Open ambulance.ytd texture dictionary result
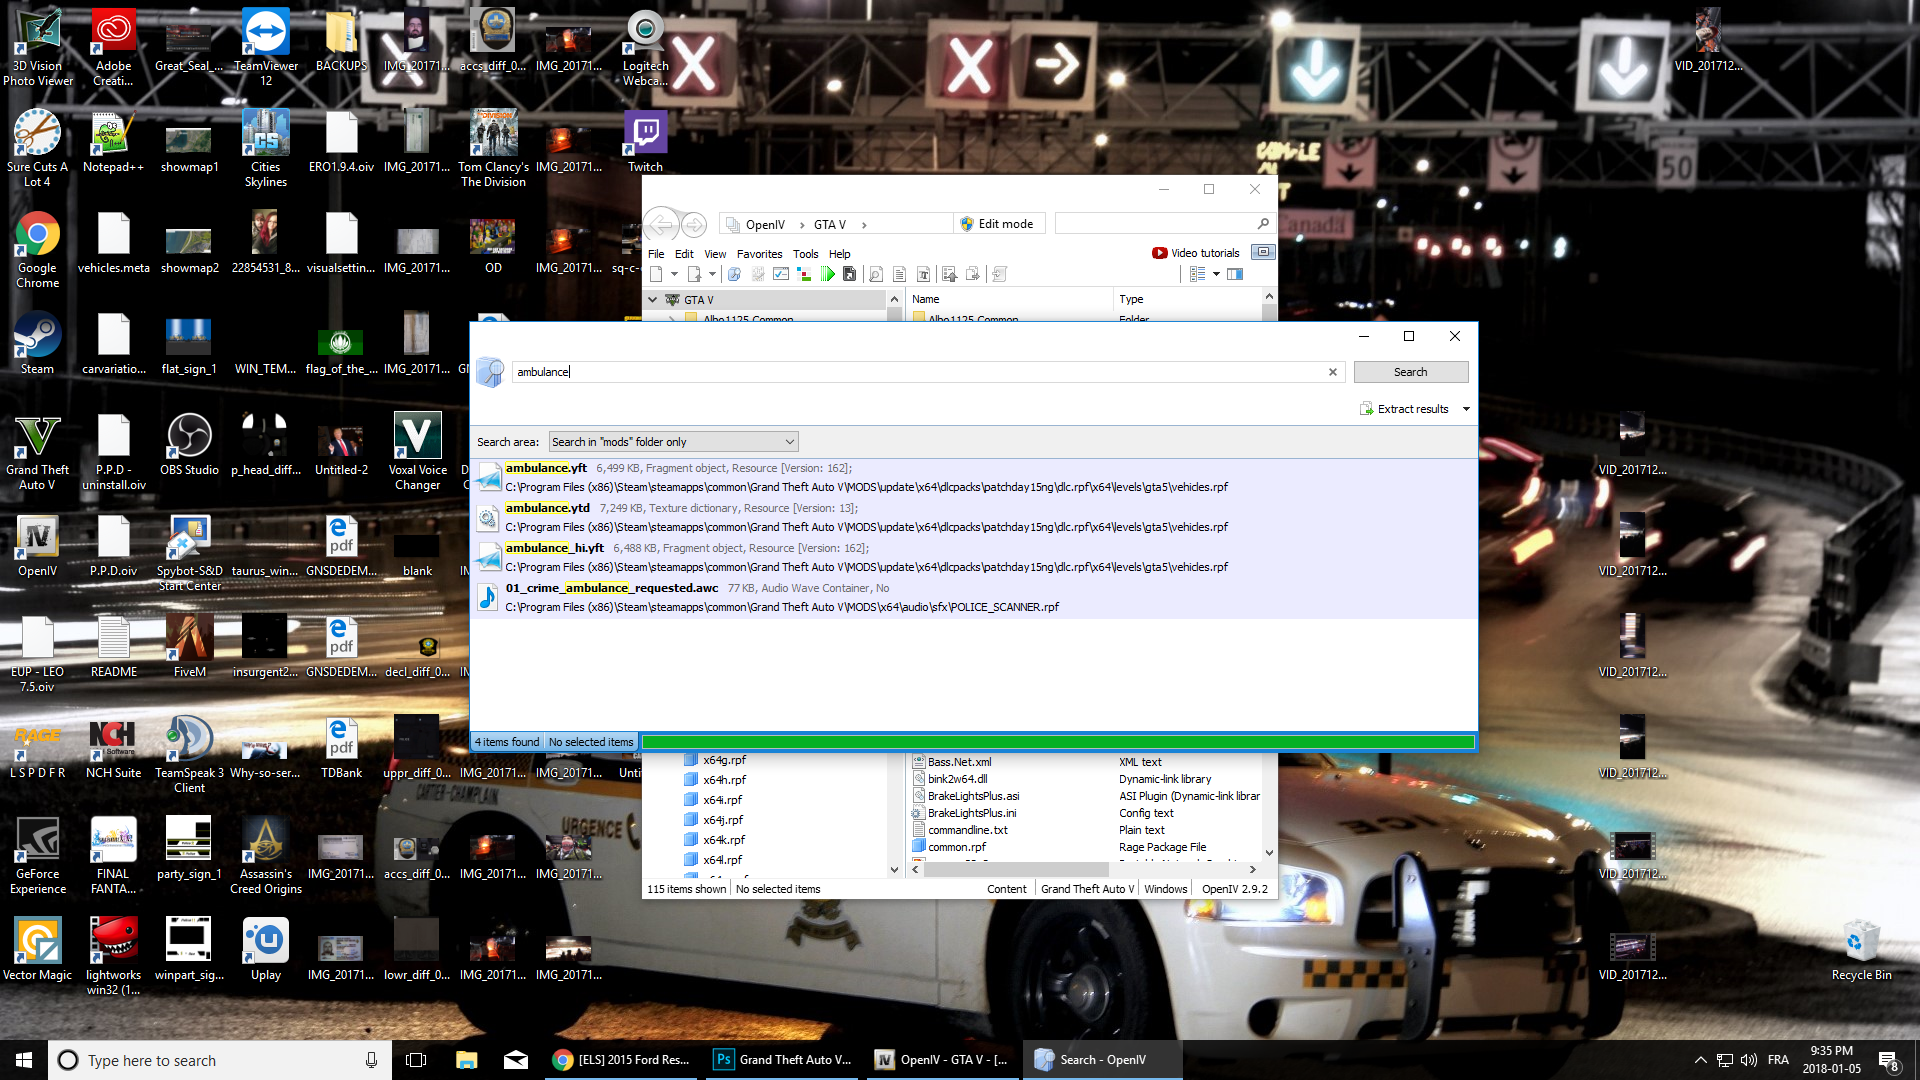 [547, 508]
